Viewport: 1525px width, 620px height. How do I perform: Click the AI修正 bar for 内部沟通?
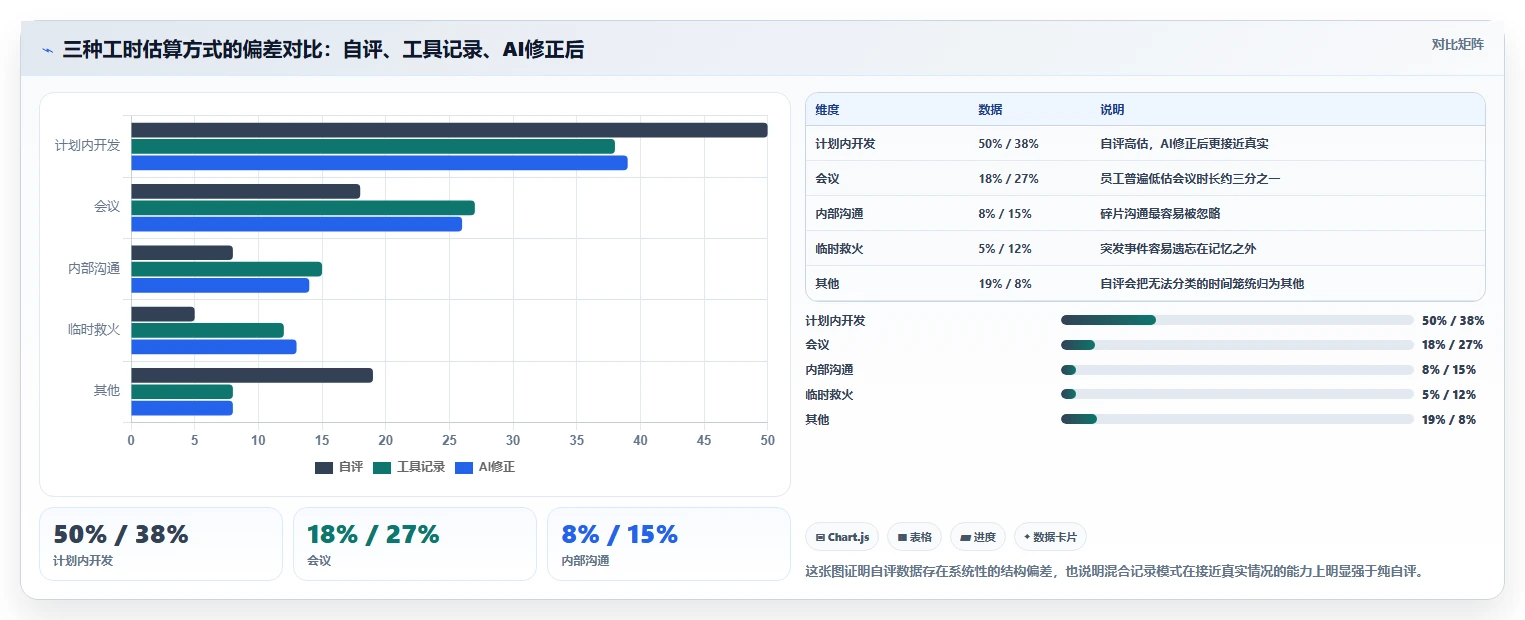coord(220,286)
